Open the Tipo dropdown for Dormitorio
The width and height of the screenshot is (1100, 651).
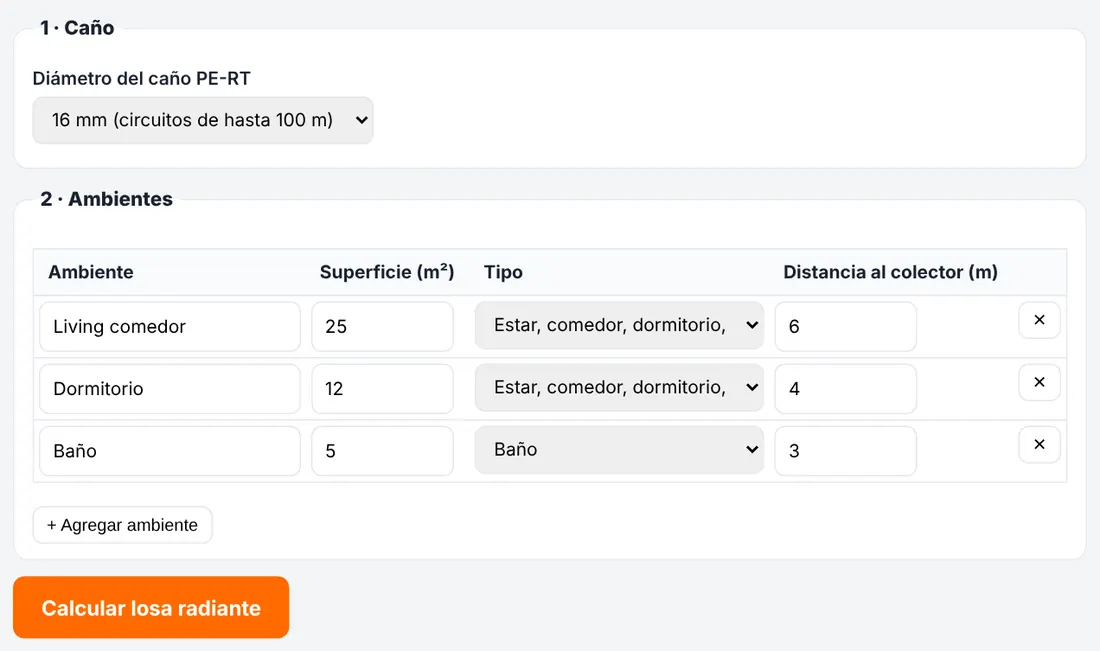pyautogui.click(x=619, y=388)
